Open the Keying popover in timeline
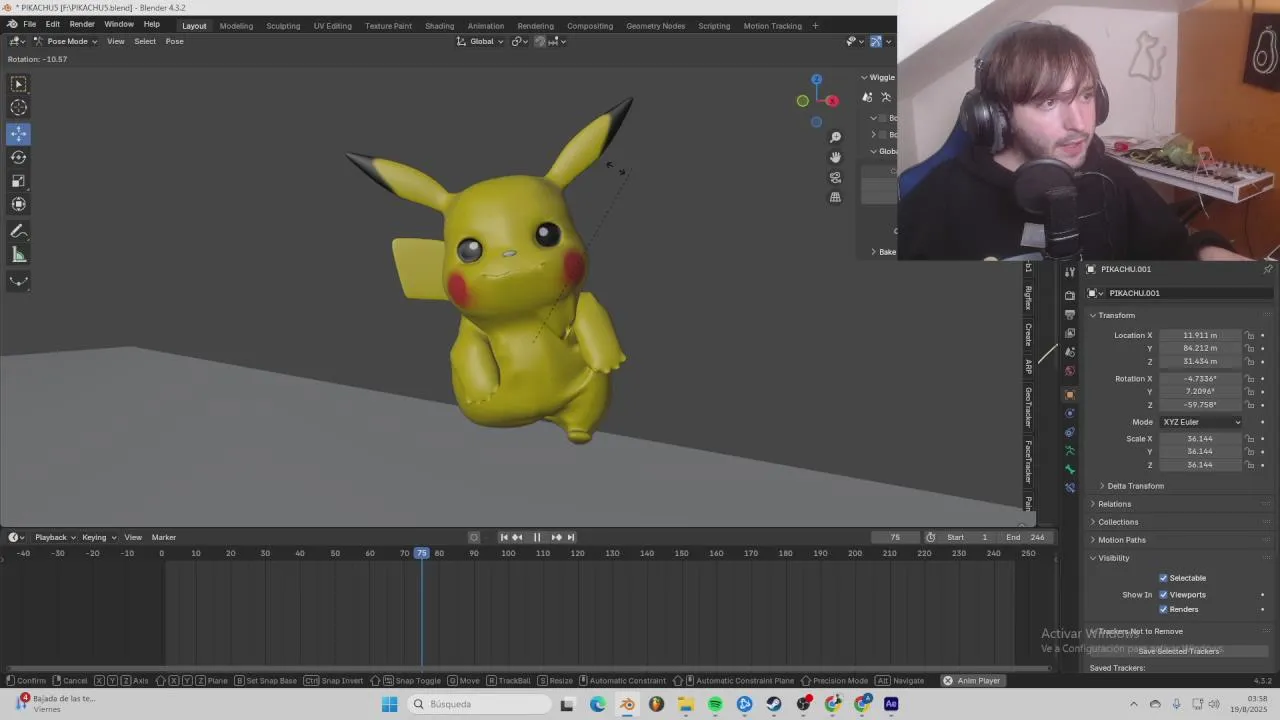This screenshot has height=720, width=1280. pyautogui.click(x=98, y=537)
